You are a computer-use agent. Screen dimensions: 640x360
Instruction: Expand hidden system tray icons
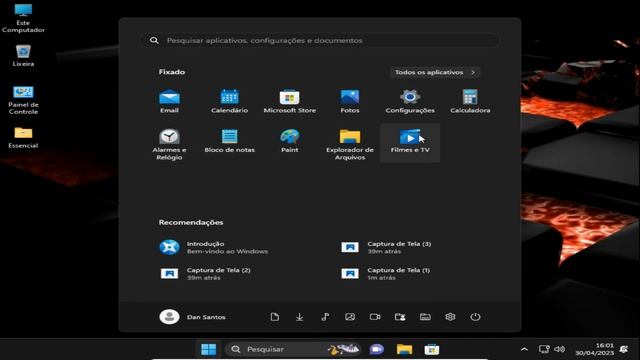[x=524, y=349]
